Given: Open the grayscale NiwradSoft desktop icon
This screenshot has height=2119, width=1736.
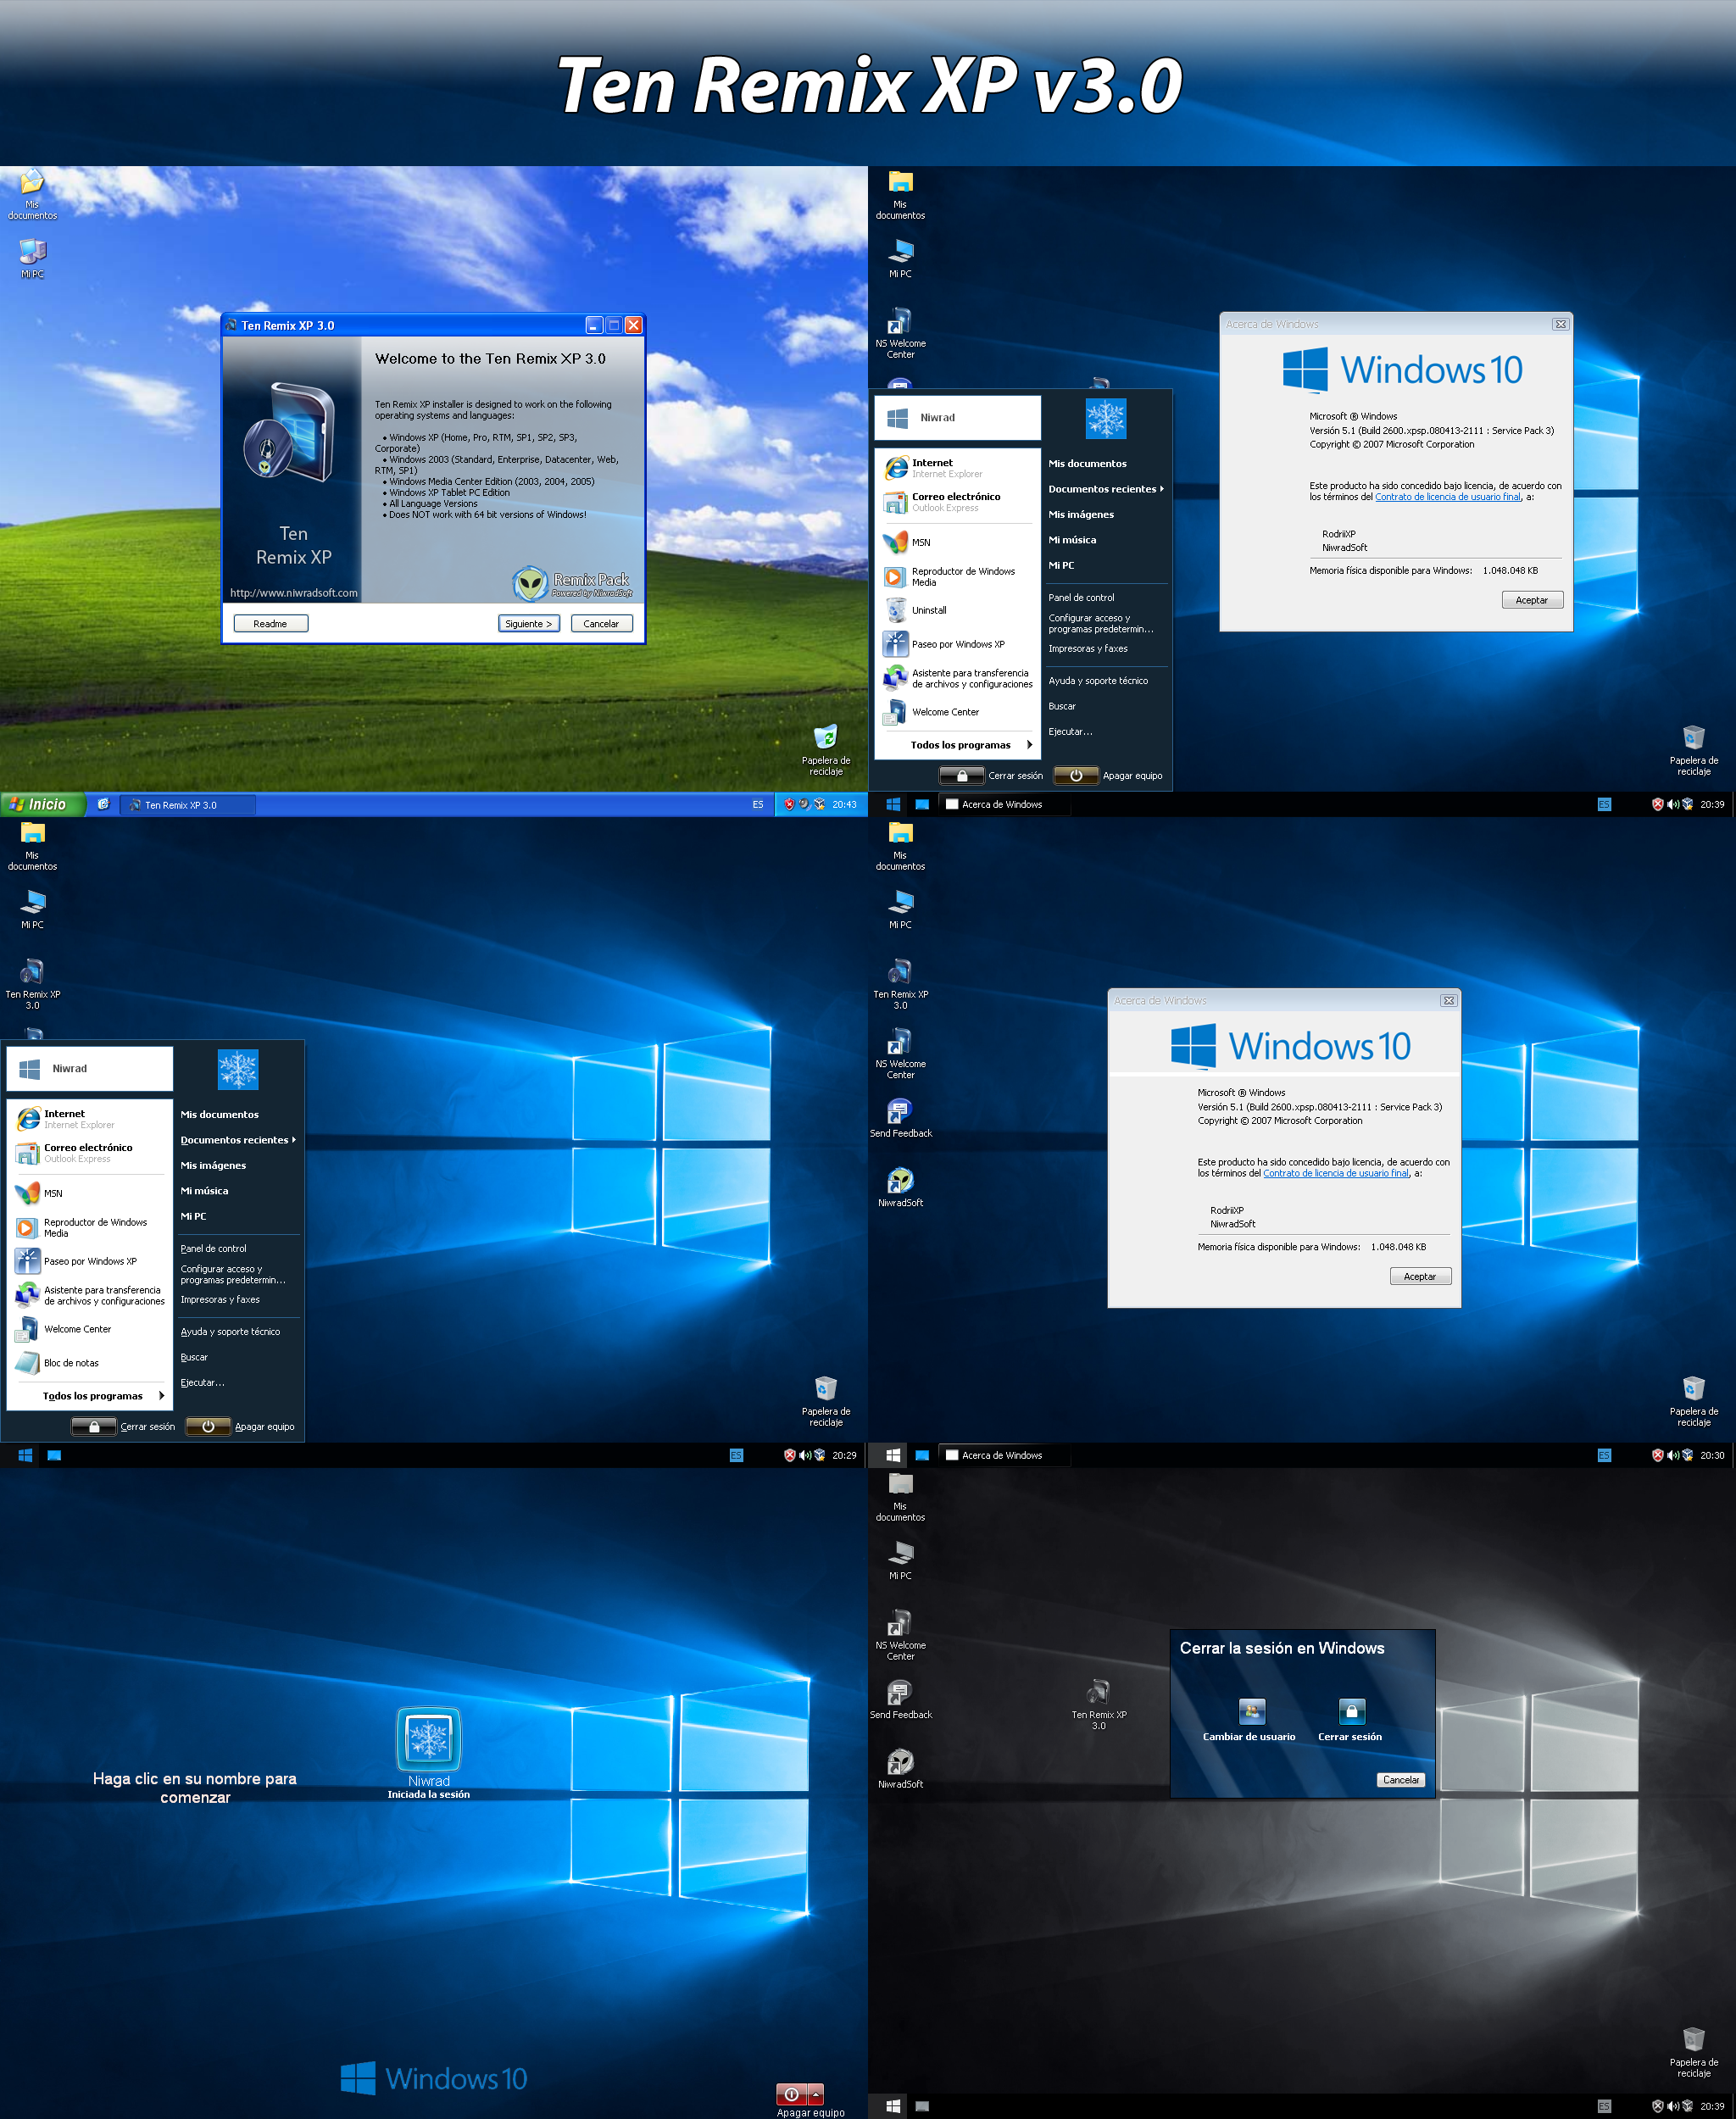Looking at the screenshot, I should click(900, 1769).
